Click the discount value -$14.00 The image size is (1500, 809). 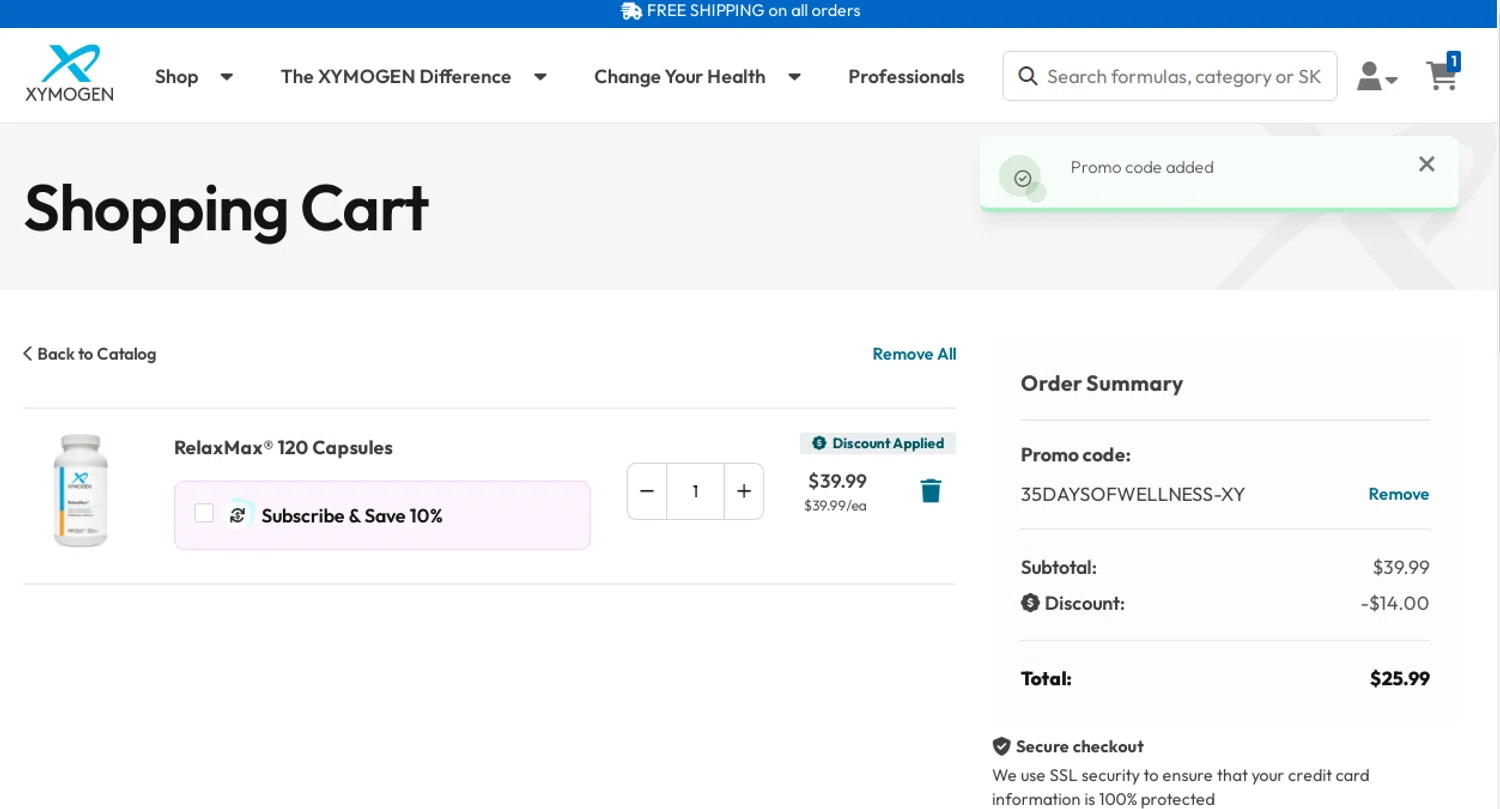(1394, 603)
